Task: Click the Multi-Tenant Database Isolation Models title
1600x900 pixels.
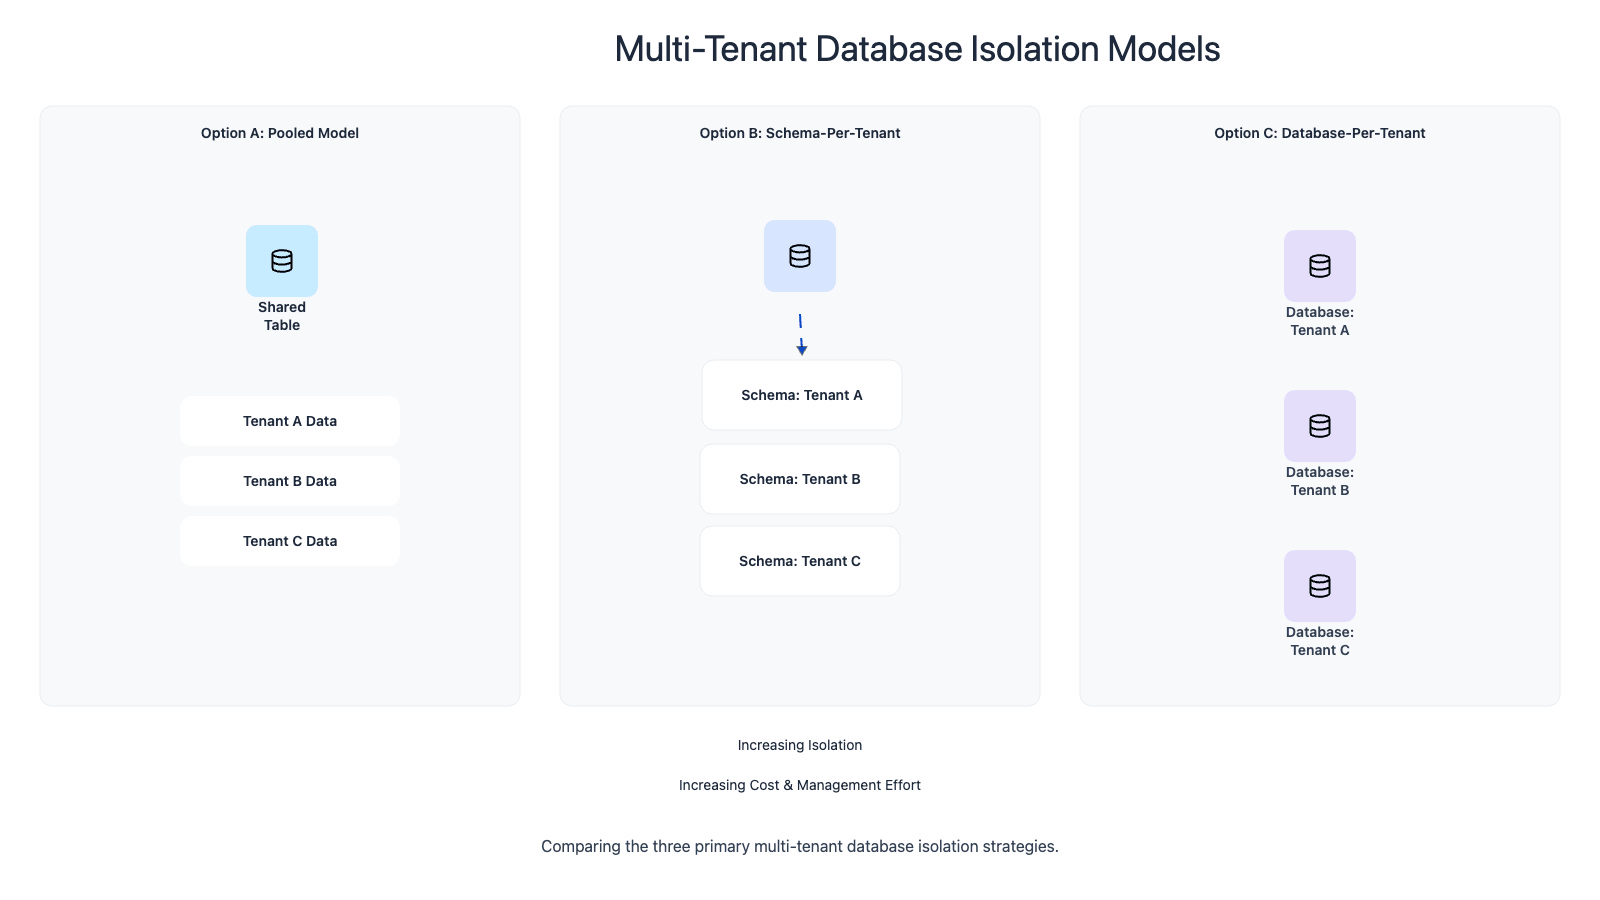Action: tap(917, 49)
